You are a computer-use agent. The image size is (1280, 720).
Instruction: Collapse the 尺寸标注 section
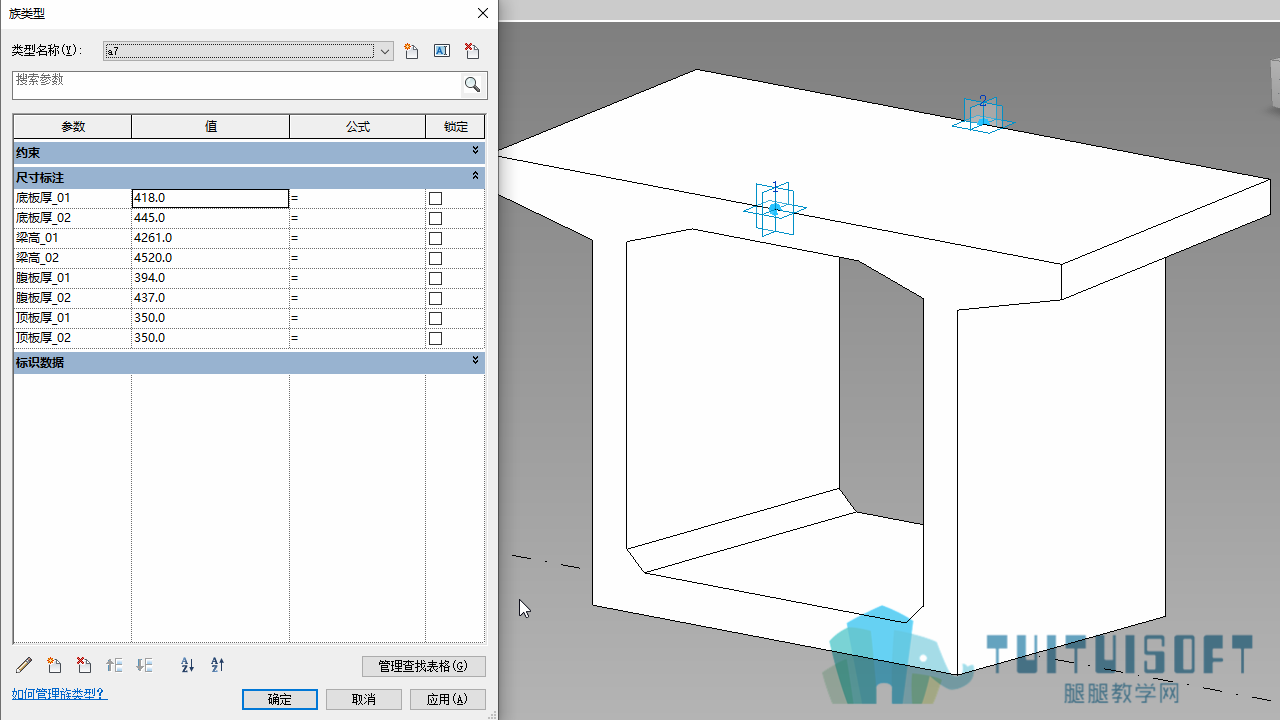476,175
